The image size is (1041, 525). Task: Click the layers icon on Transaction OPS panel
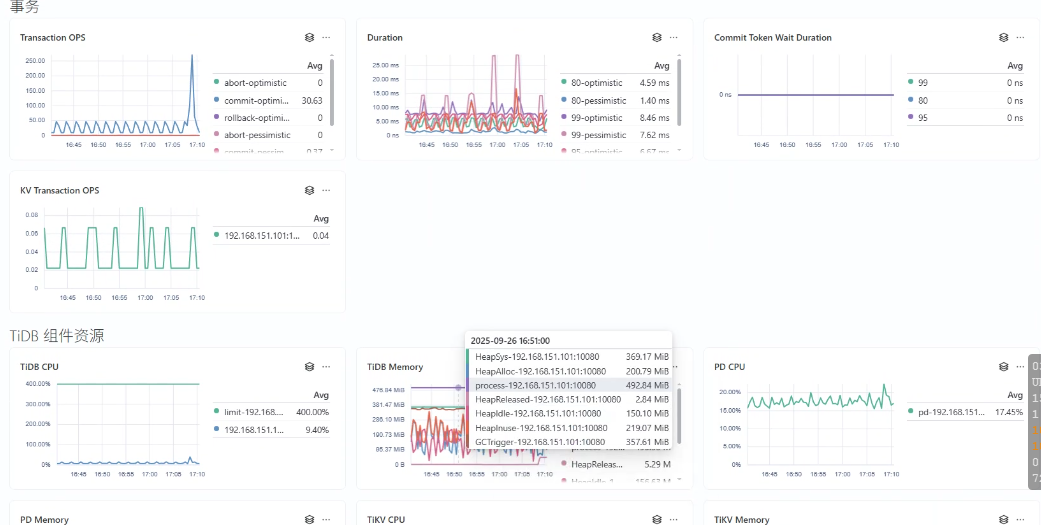point(310,37)
